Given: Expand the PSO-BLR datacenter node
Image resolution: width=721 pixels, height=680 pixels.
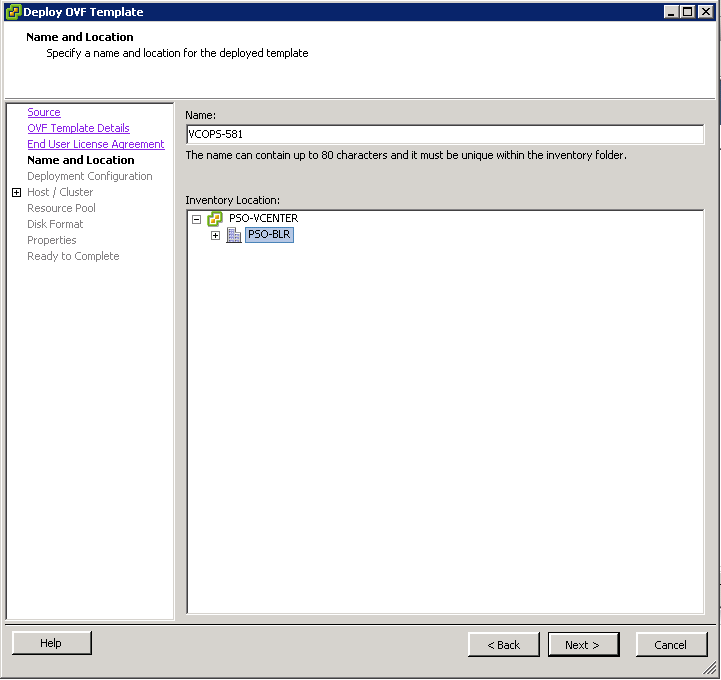Looking at the screenshot, I should [x=215, y=235].
